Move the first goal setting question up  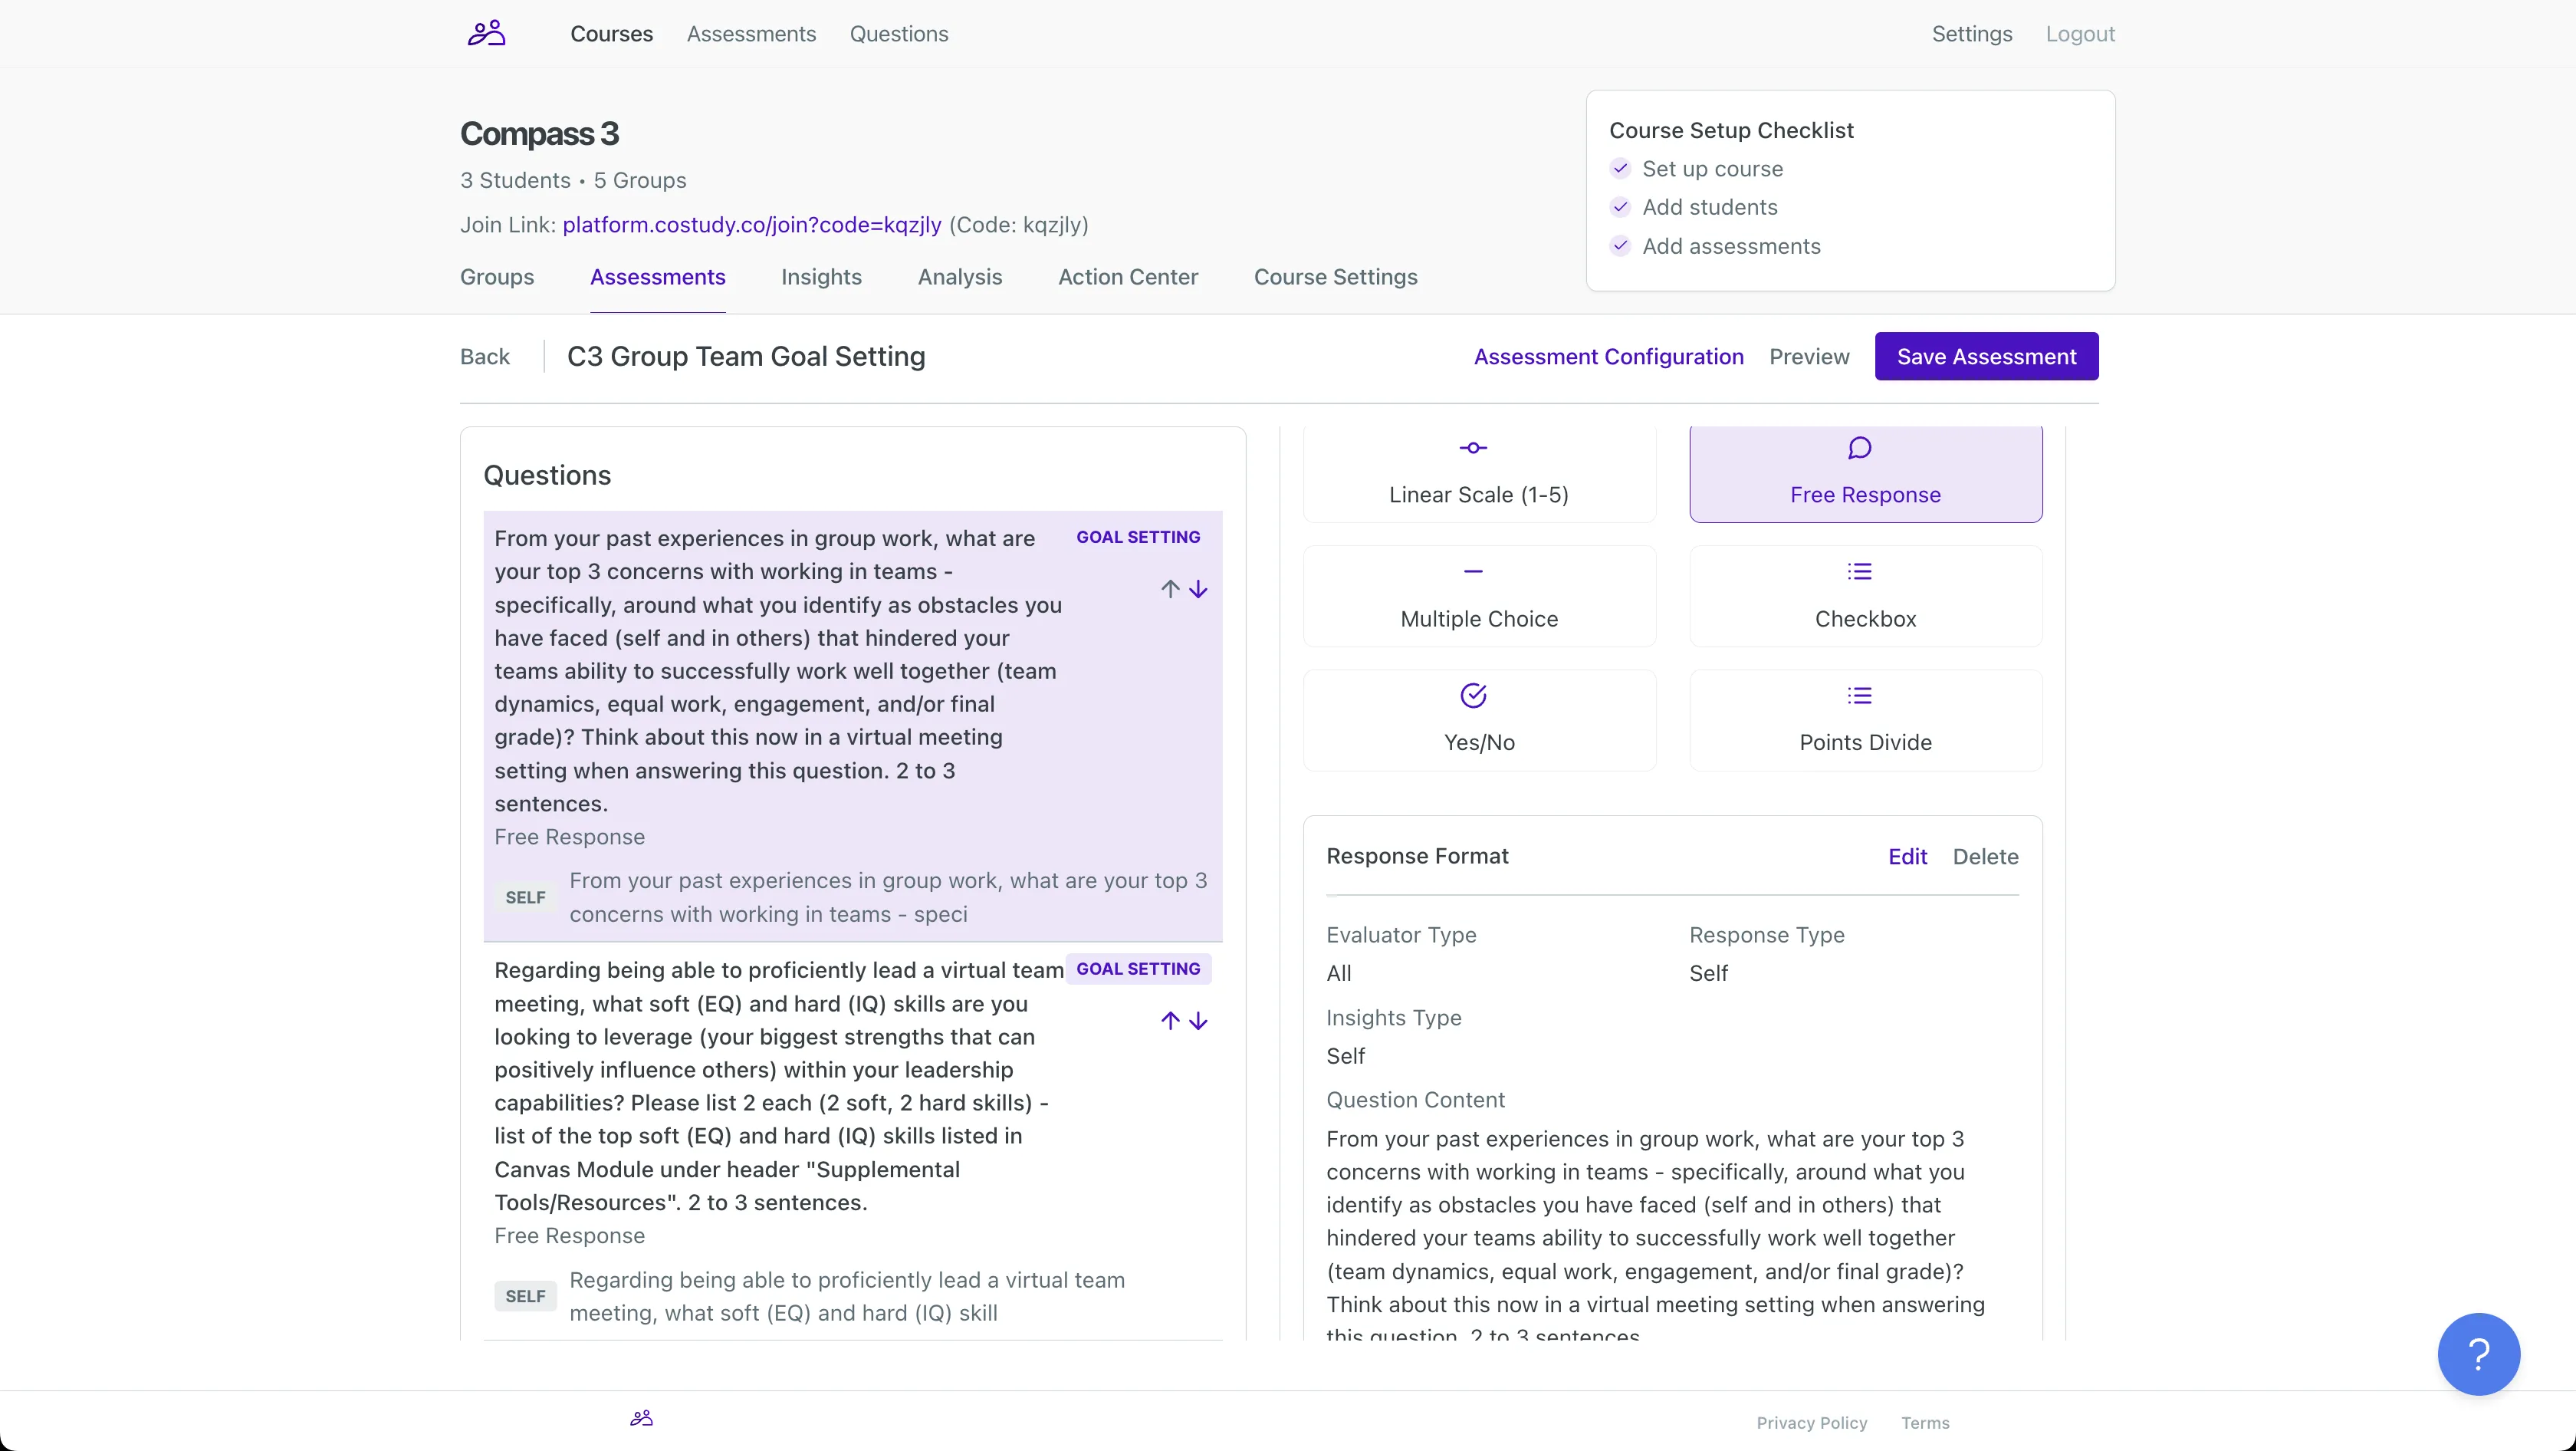tap(1170, 588)
